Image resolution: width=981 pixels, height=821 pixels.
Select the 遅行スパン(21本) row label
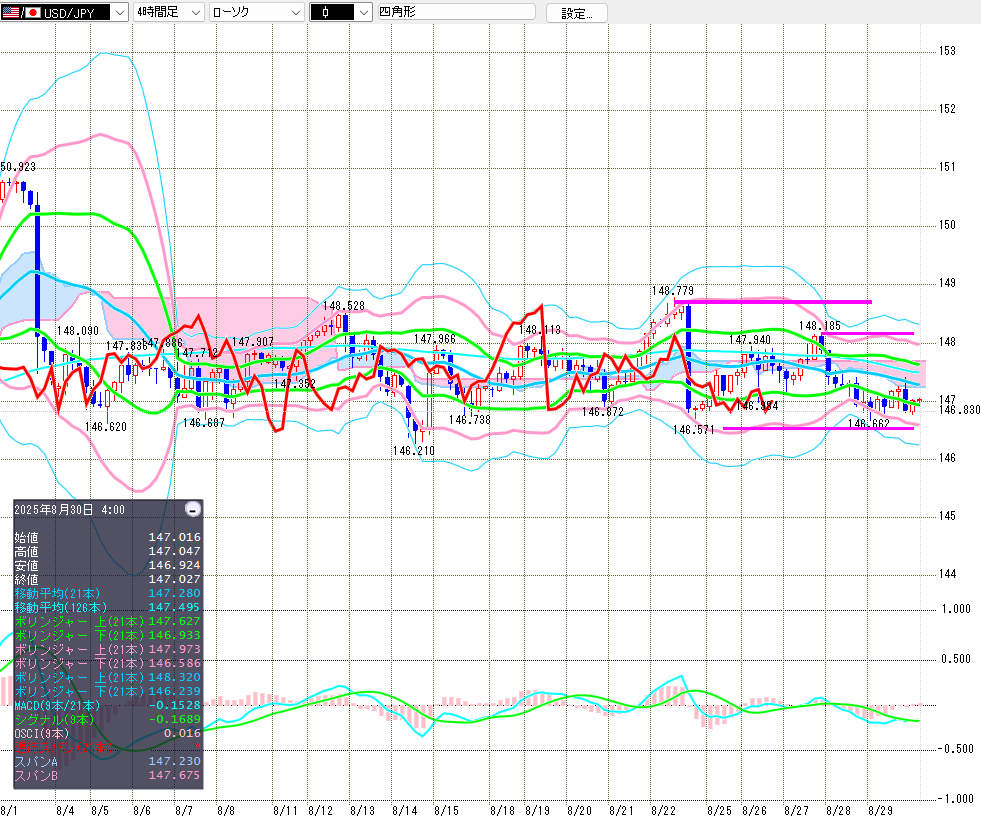click(63, 747)
